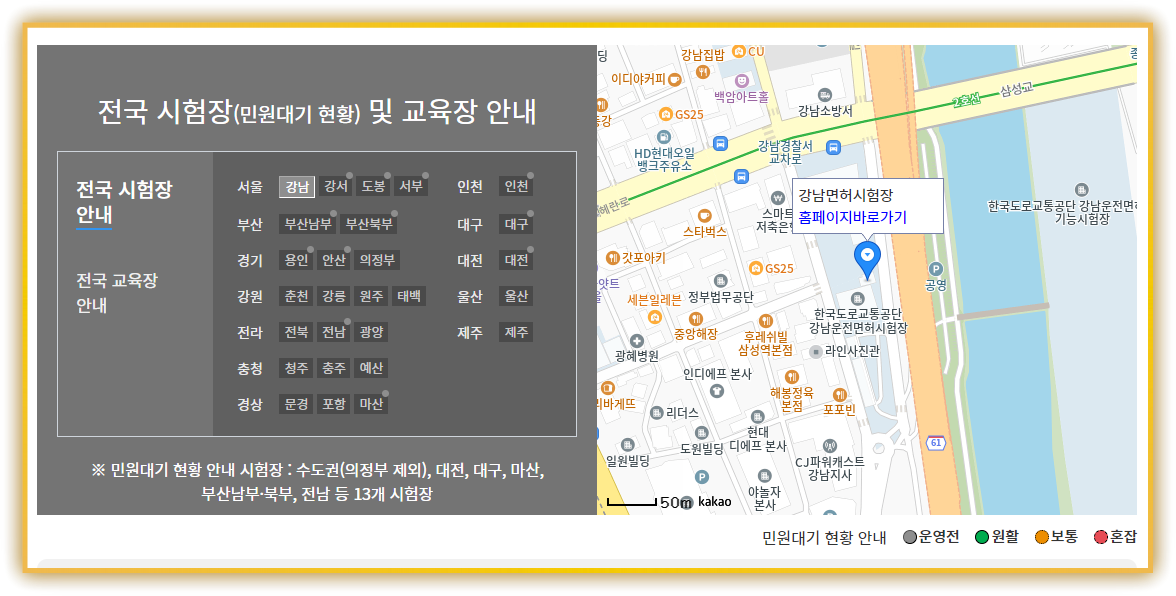Switch to 전국 교육장 안내 tab
This screenshot has width=1176, height=596.
point(117,293)
